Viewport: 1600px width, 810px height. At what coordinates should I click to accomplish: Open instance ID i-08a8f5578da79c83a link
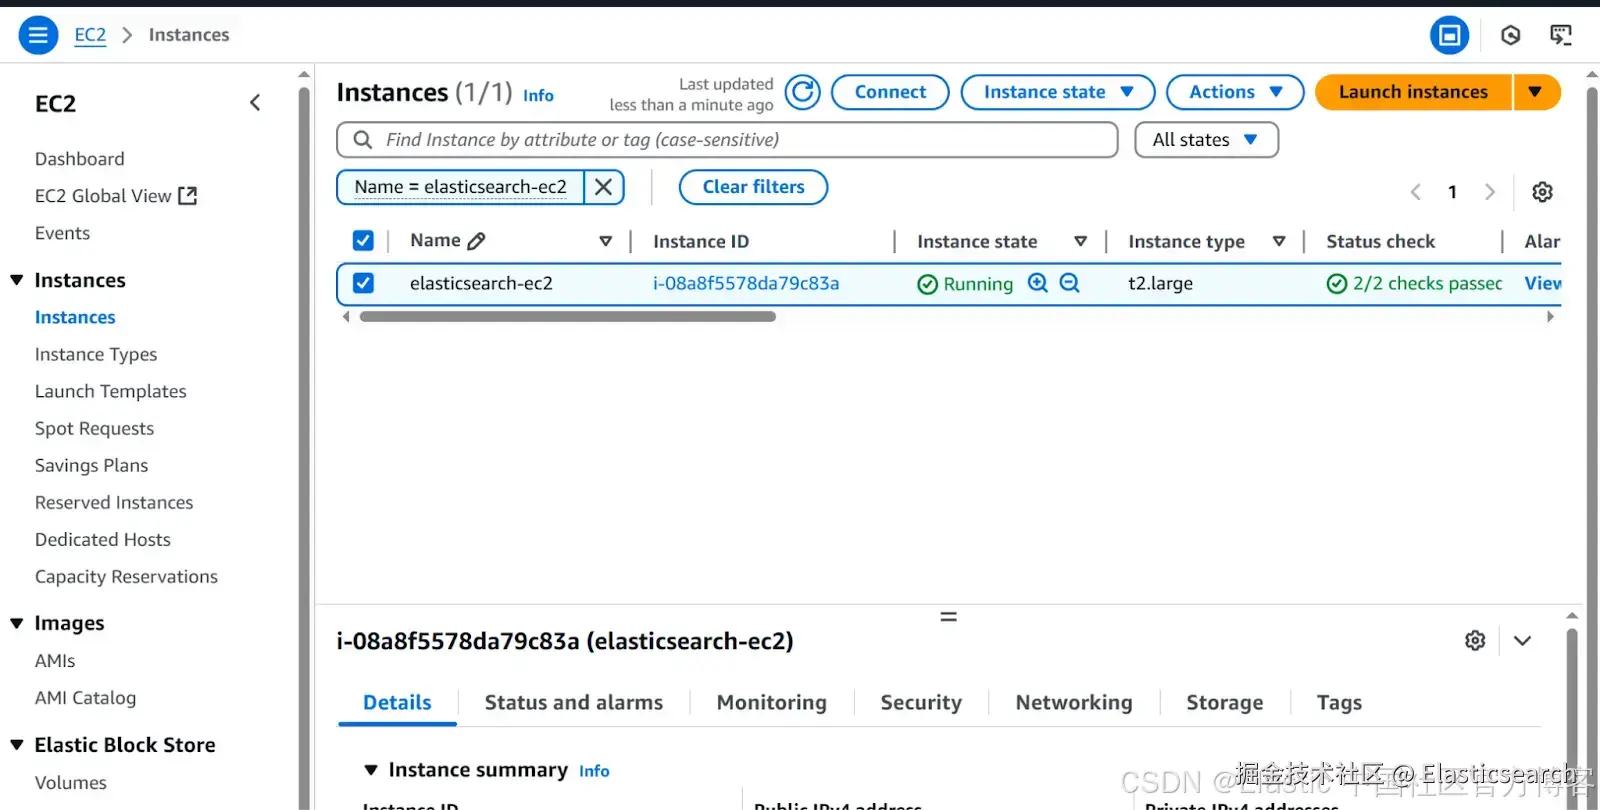[746, 283]
